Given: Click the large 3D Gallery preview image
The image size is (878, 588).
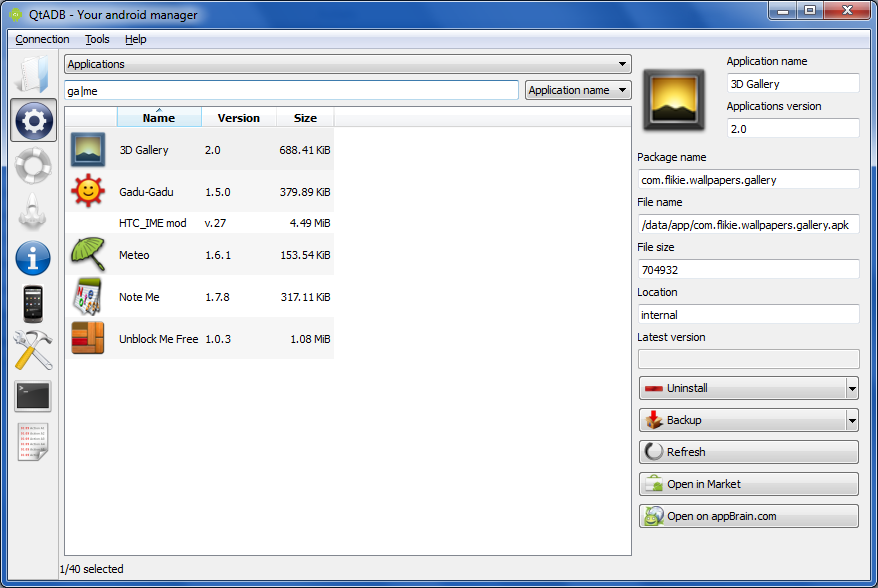Looking at the screenshot, I should (x=674, y=100).
